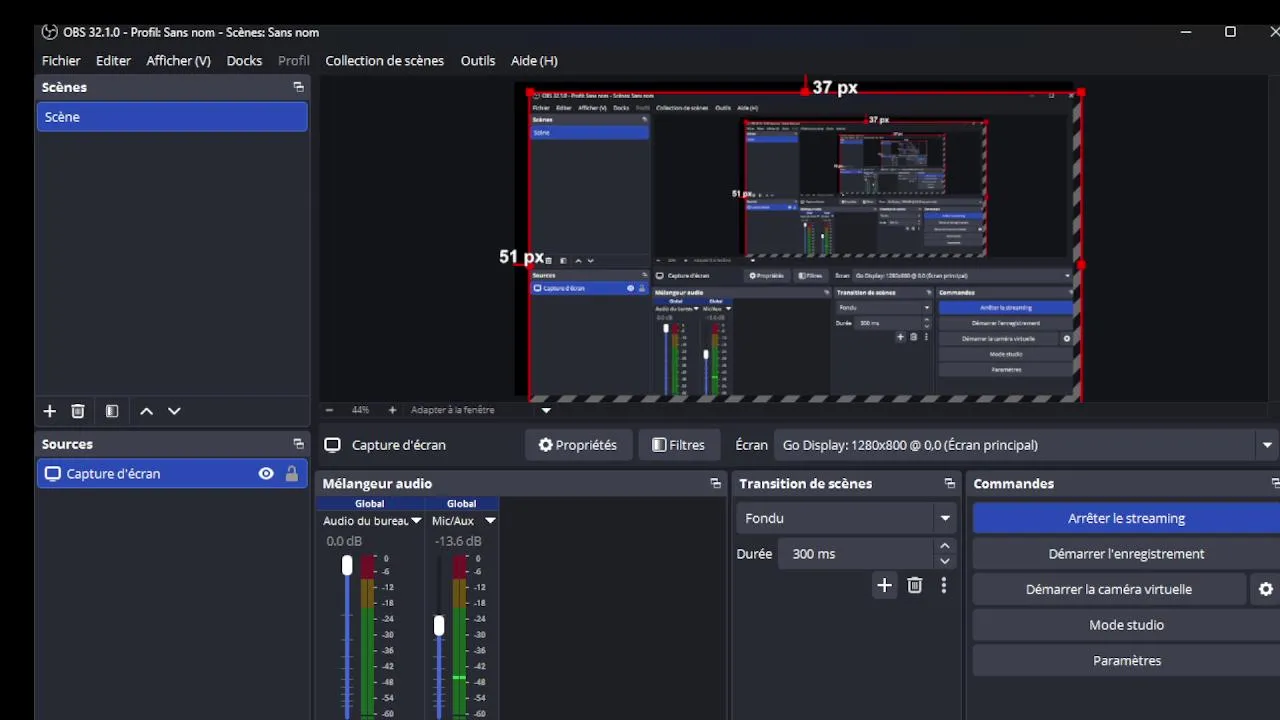1280x720 pixels.
Task: Toggle lock on Capture d'écran source
Action: click(292, 474)
